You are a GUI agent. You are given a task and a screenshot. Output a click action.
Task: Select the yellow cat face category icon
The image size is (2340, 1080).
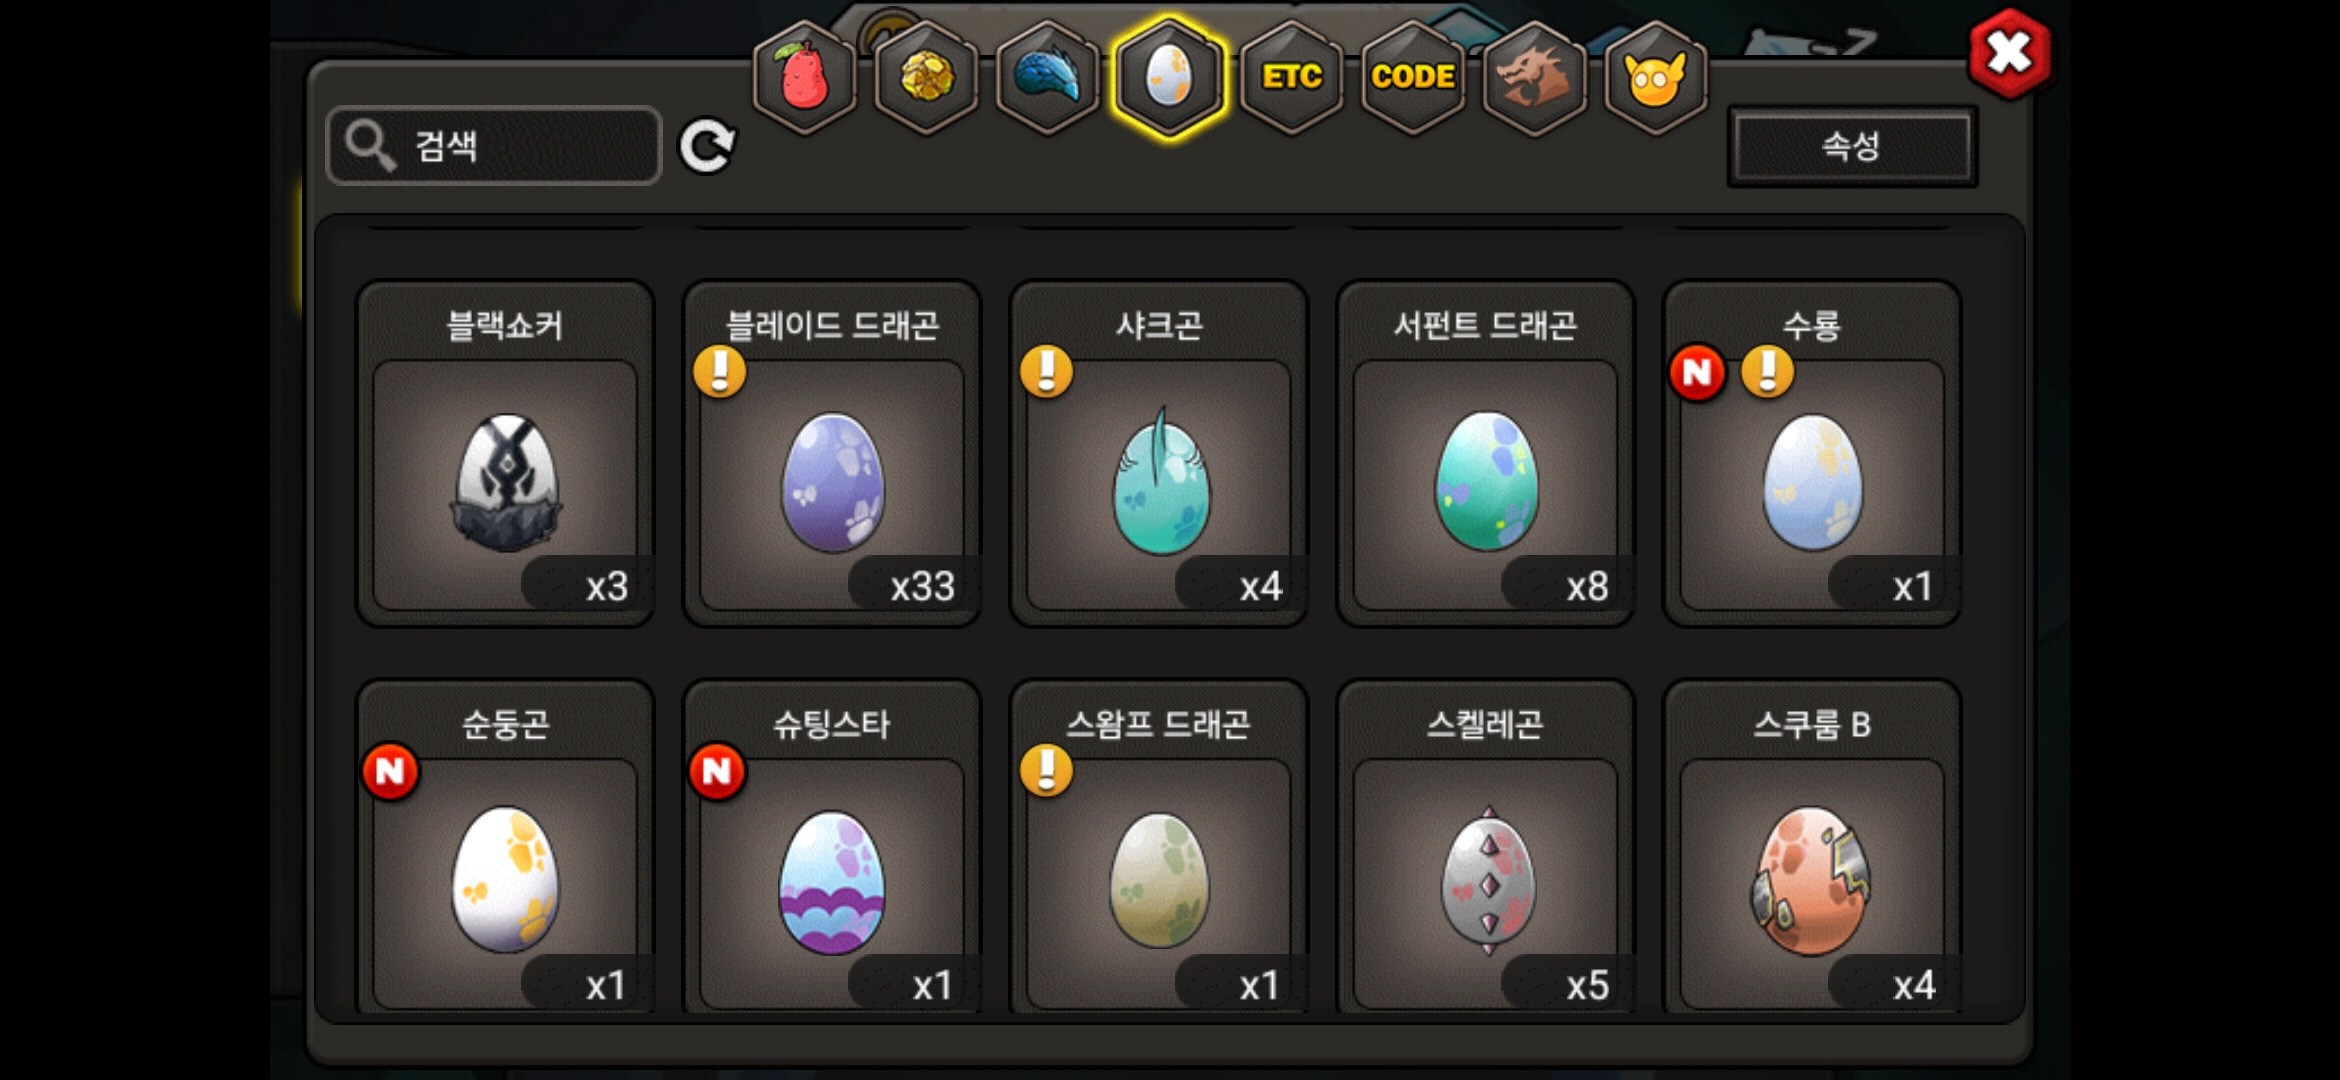[x=1656, y=77]
